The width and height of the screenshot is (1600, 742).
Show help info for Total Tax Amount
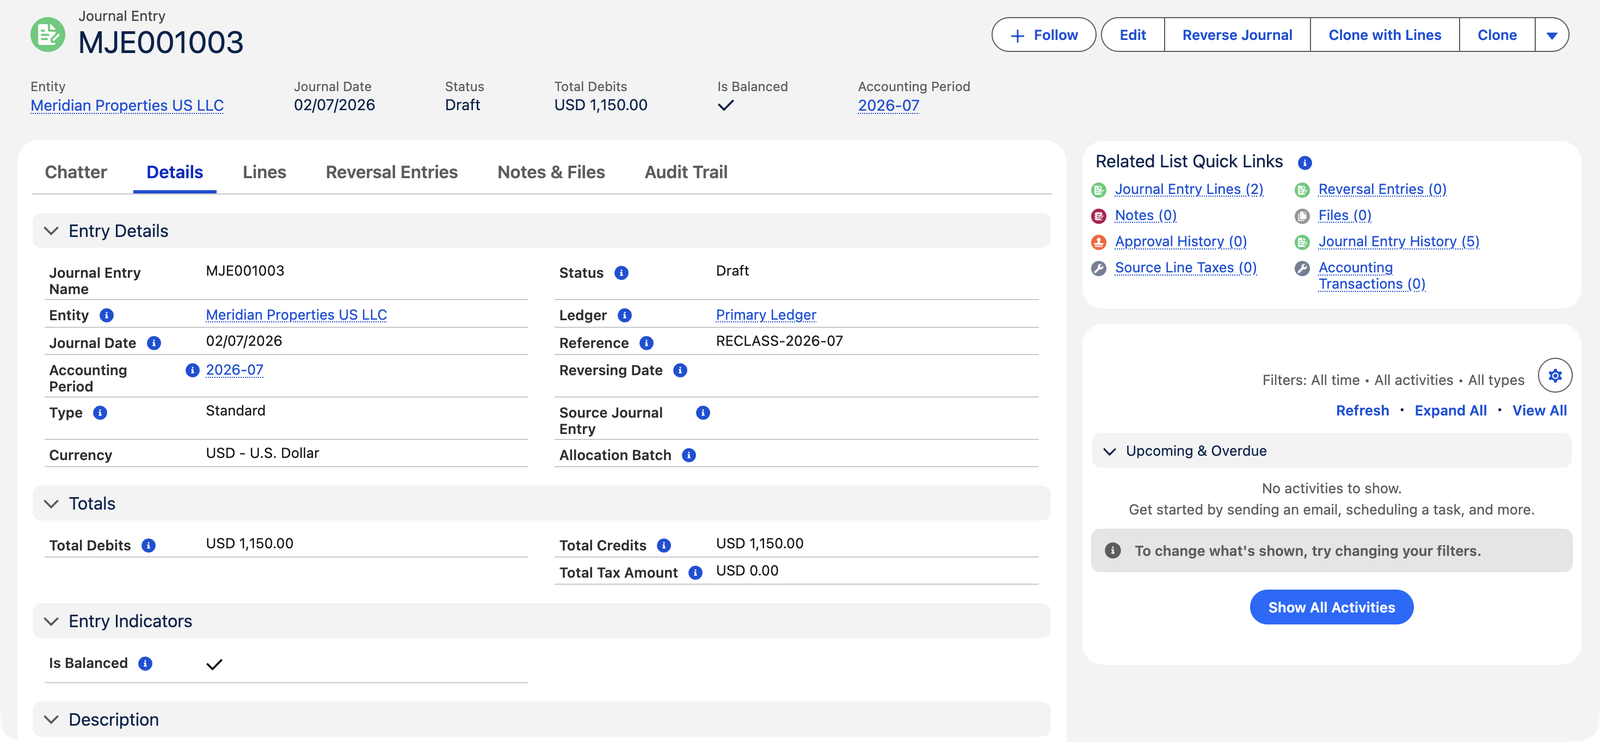696,573
